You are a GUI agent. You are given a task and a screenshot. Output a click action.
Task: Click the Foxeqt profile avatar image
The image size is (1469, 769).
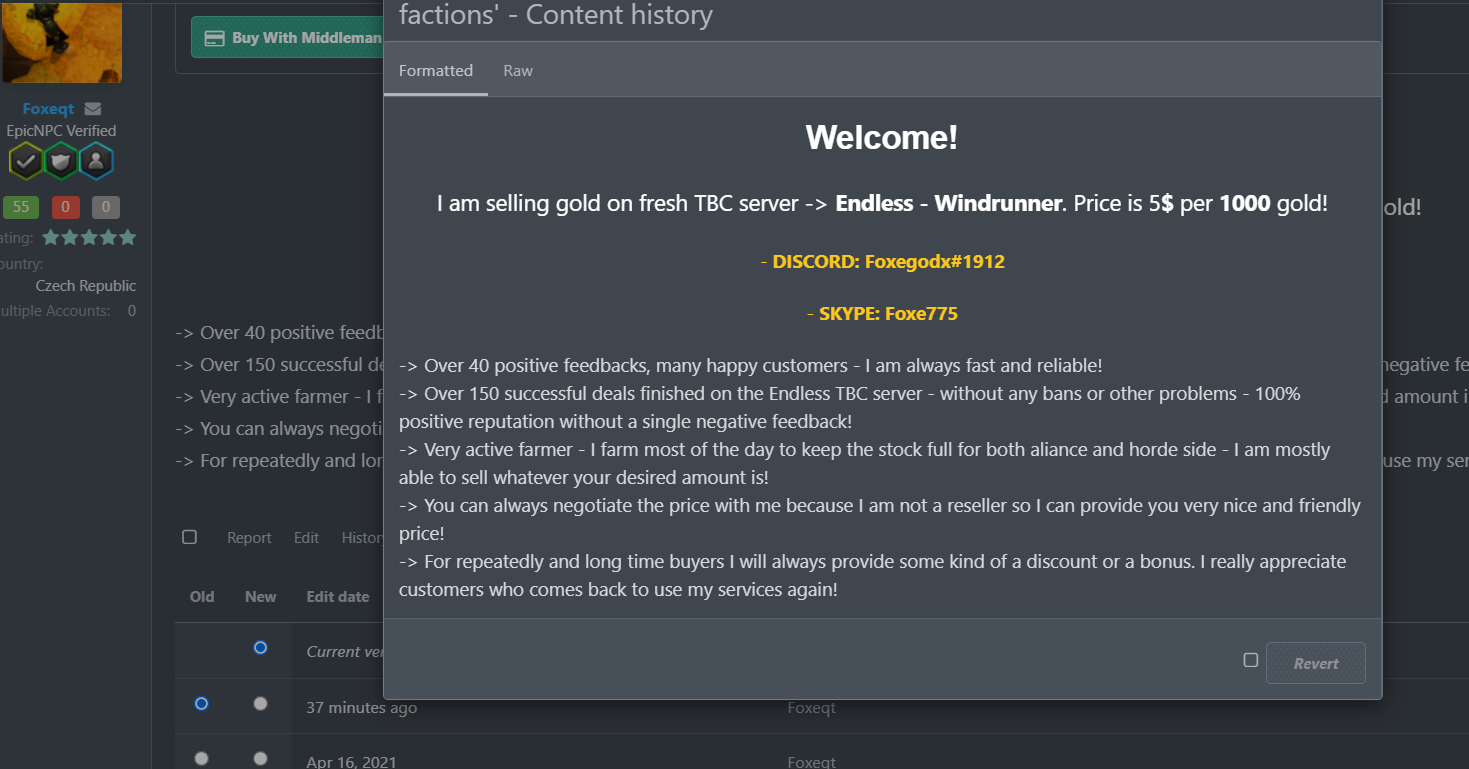click(x=62, y=42)
